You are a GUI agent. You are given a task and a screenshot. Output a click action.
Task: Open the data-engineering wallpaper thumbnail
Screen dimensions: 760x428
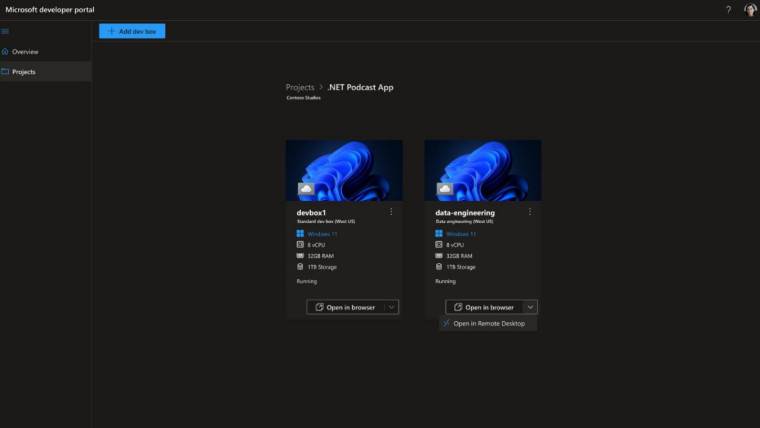coord(483,170)
